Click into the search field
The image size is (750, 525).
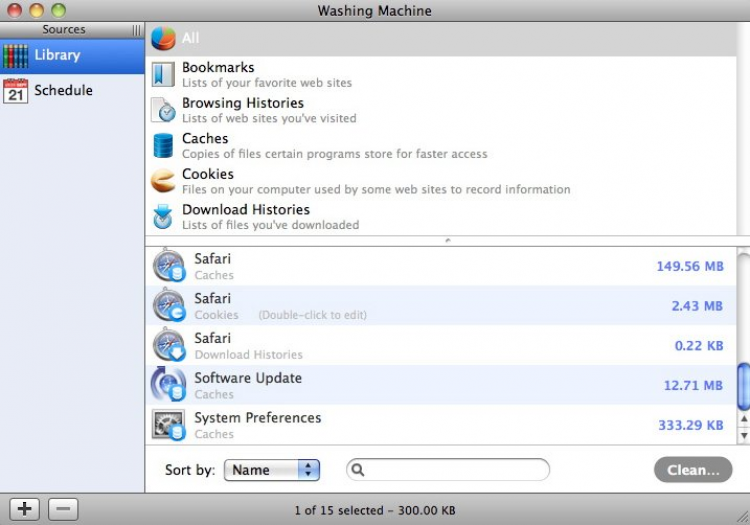pyautogui.click(x=448, y=470)
